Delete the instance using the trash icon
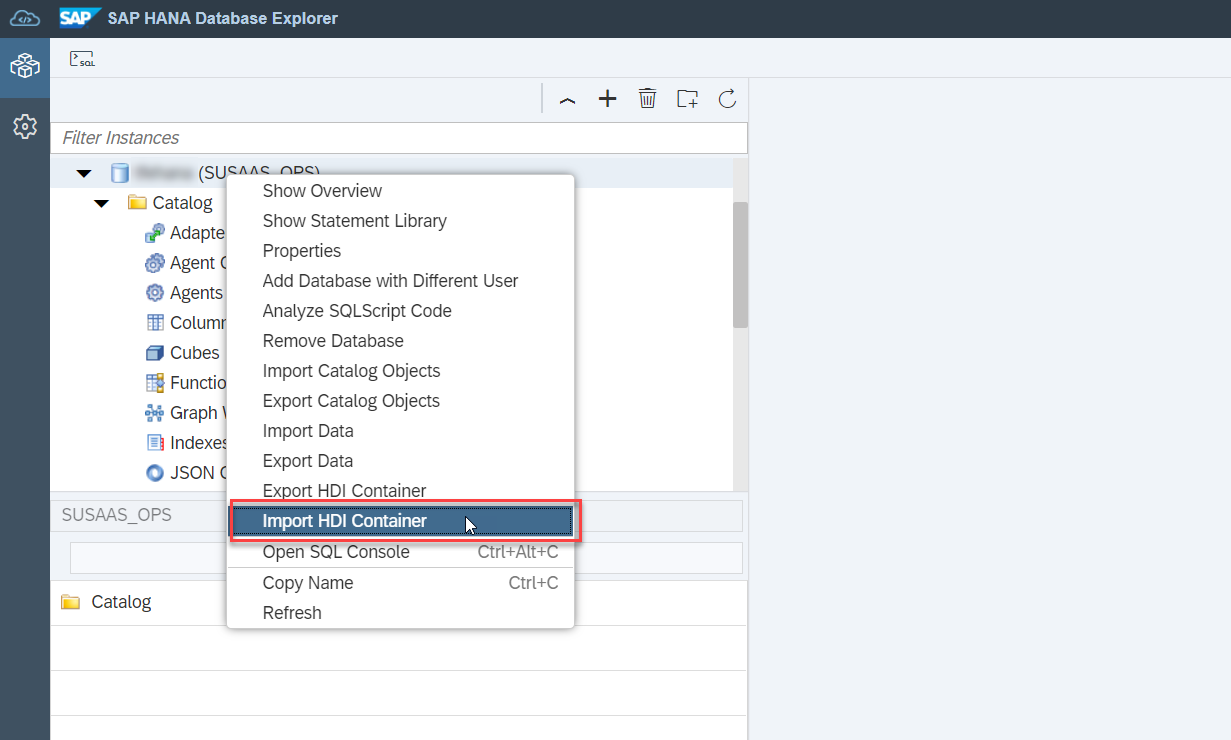1231x740 pixels. pos(647,99)
